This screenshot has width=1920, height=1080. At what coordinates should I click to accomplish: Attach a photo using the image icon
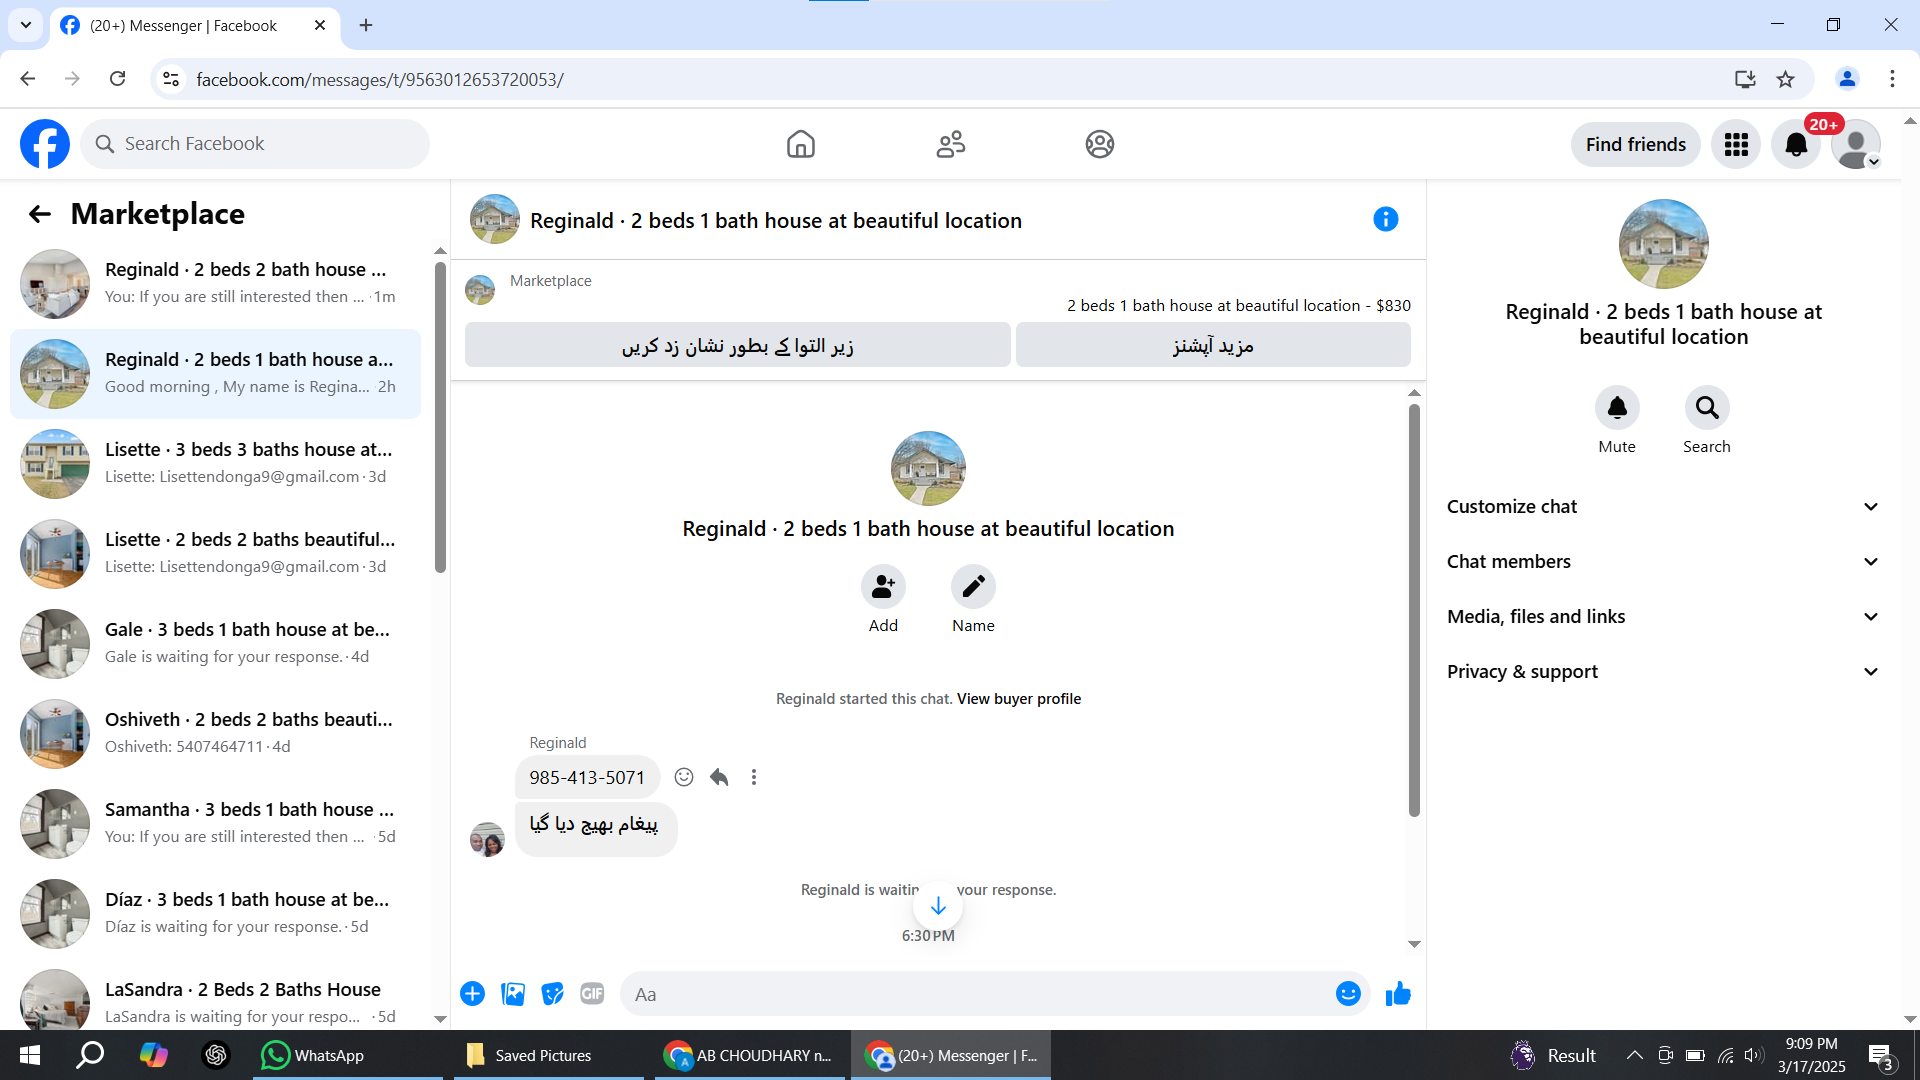pos(513,994)
